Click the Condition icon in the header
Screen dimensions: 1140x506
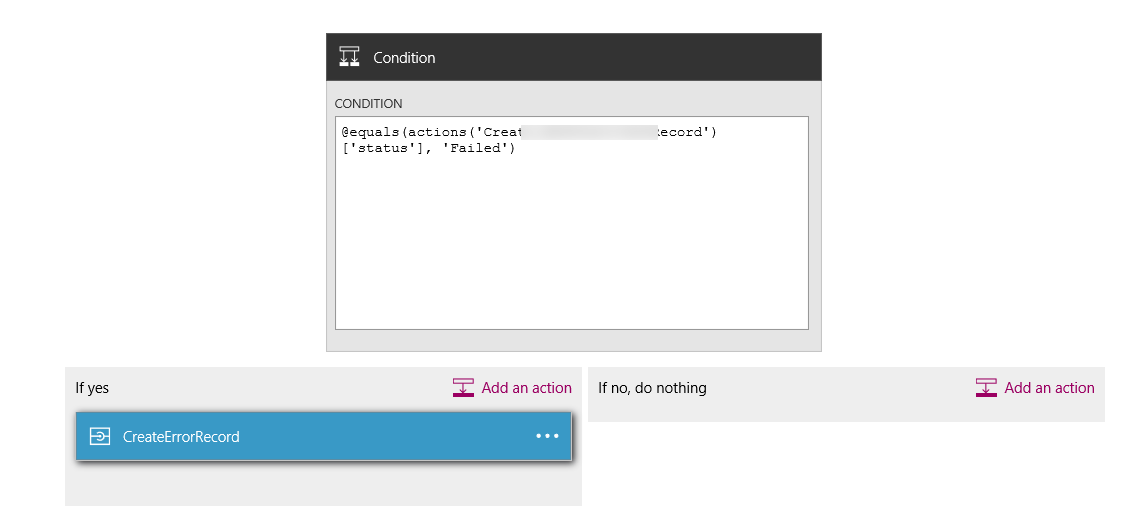349,57
